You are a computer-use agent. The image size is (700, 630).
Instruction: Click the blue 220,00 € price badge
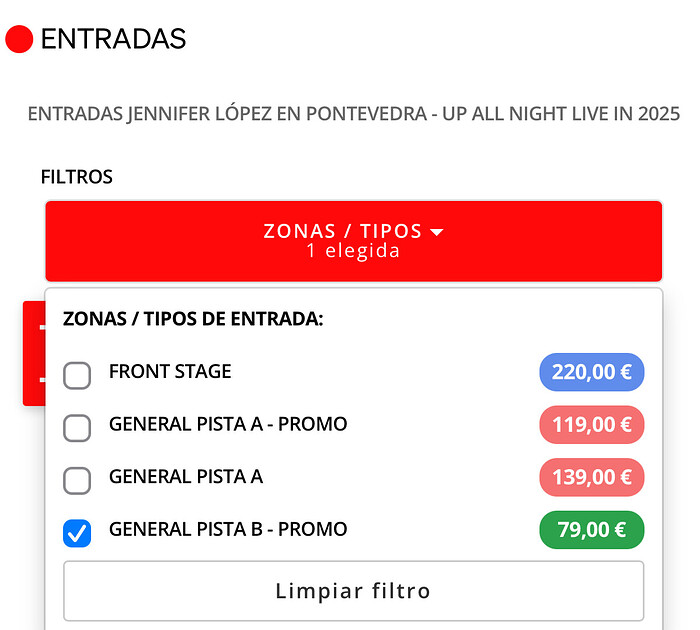592,372
